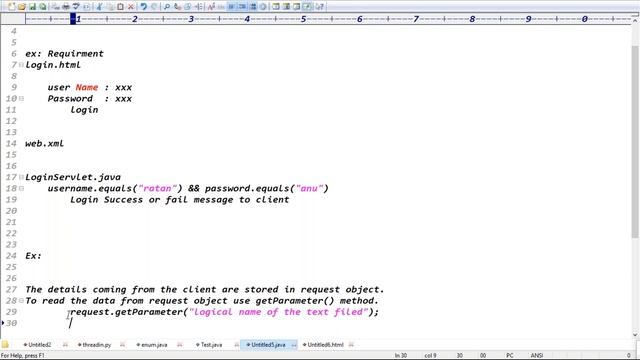Click 'PC' file format in status bar

pyautogui.click(x=509, y=356)
